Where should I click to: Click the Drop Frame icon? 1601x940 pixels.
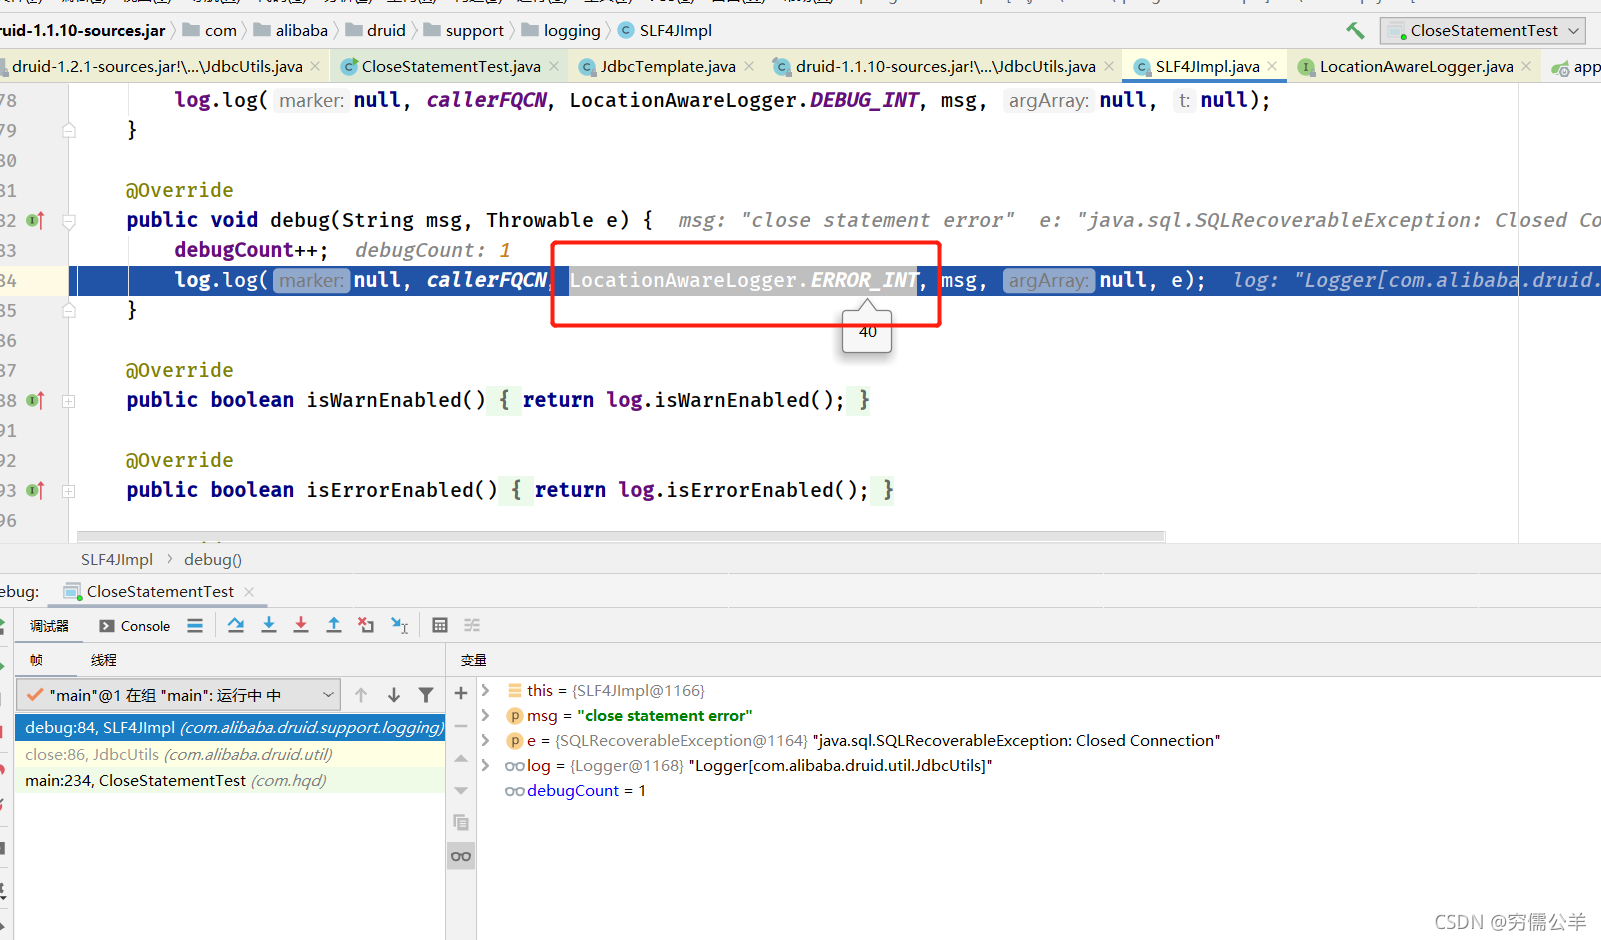[366, 625]
